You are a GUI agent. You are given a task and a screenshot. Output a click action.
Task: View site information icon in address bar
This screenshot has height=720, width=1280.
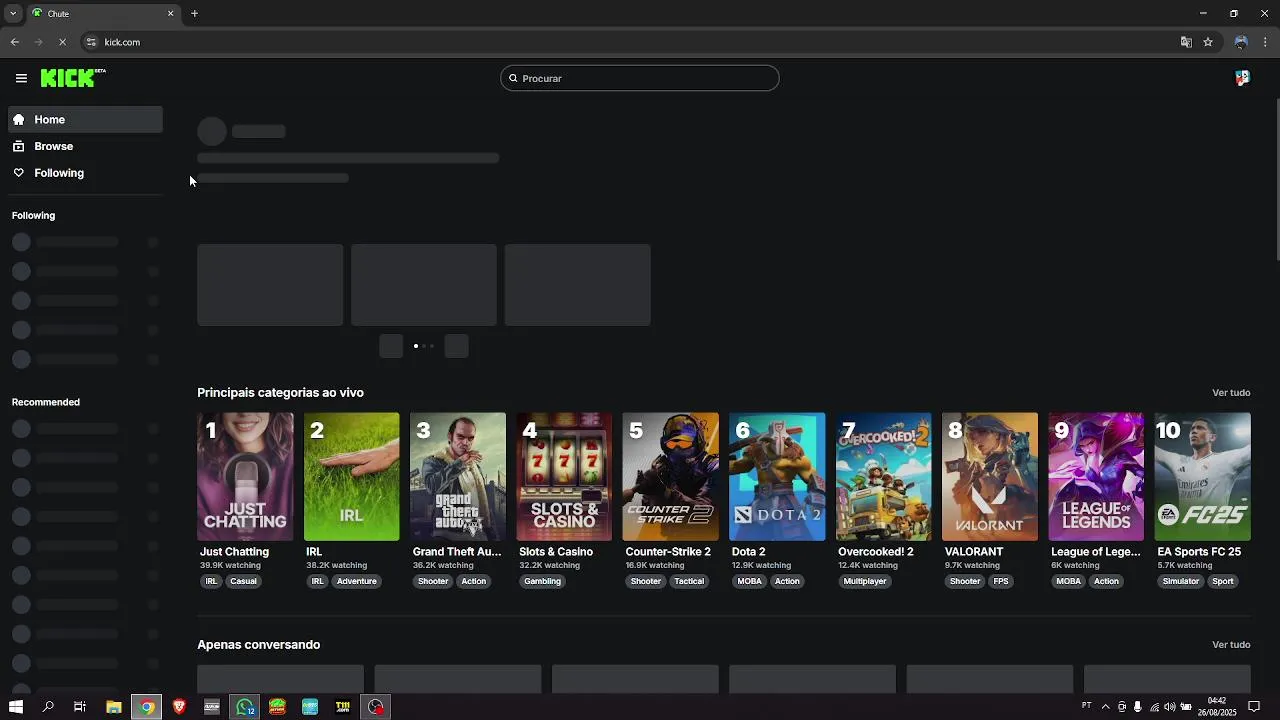pyautogui.click(x=91, y=42)
